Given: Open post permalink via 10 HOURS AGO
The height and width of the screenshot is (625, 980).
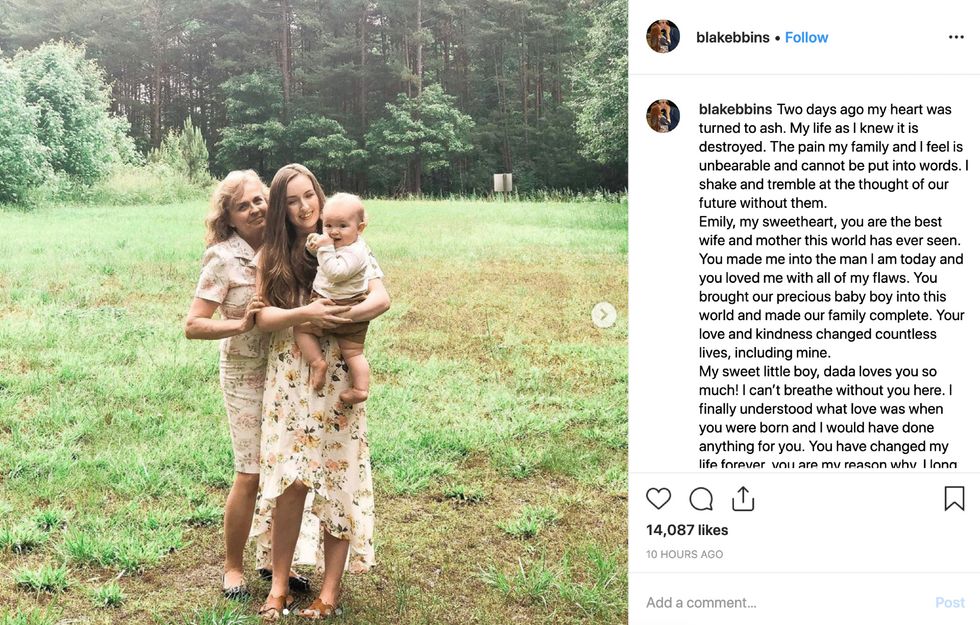Looking at the screenshot, I should point(684,554).
